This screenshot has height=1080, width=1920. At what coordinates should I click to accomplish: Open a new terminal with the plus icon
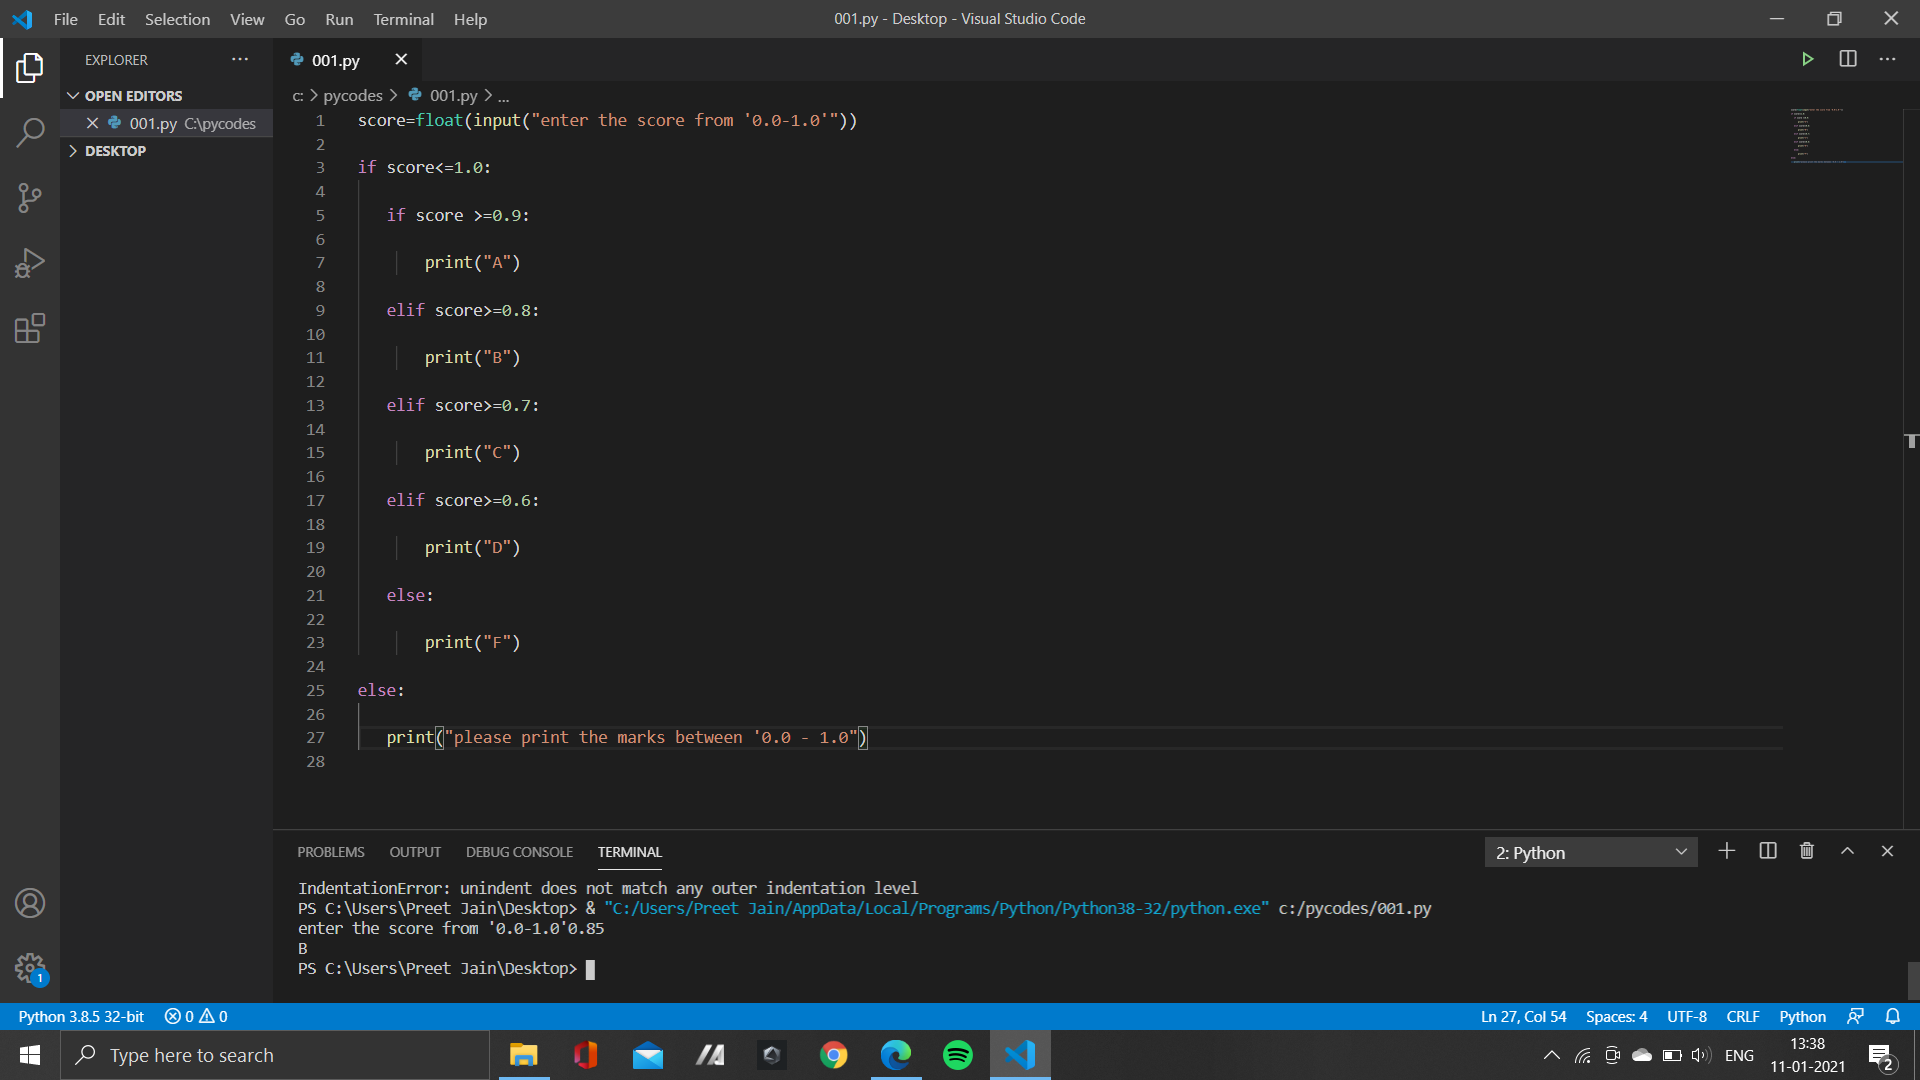(1726, 851)
